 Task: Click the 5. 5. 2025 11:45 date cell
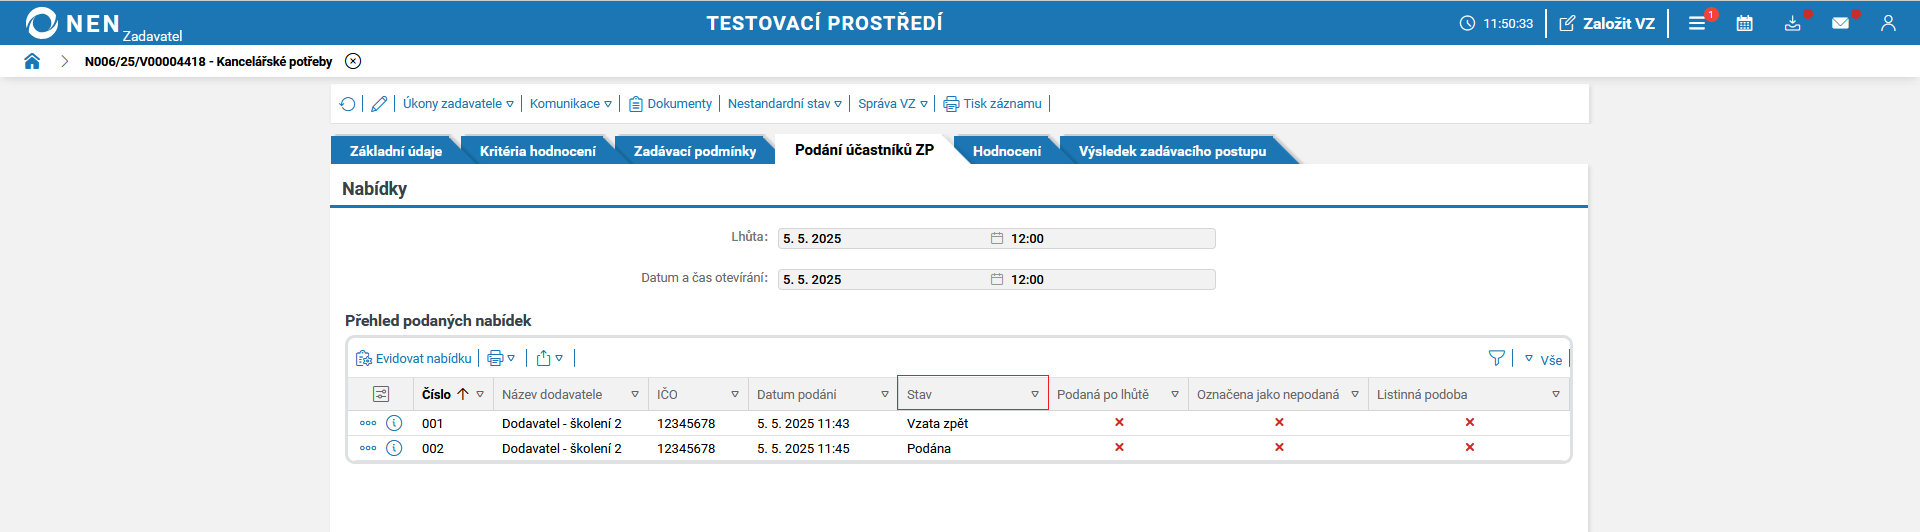pyautogui.click(x=803, y=448)
